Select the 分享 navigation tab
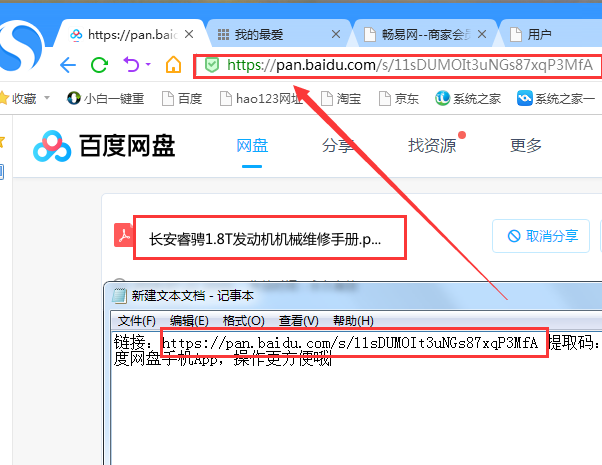Viewport: 602px width, 465px height. coord(337,146)
